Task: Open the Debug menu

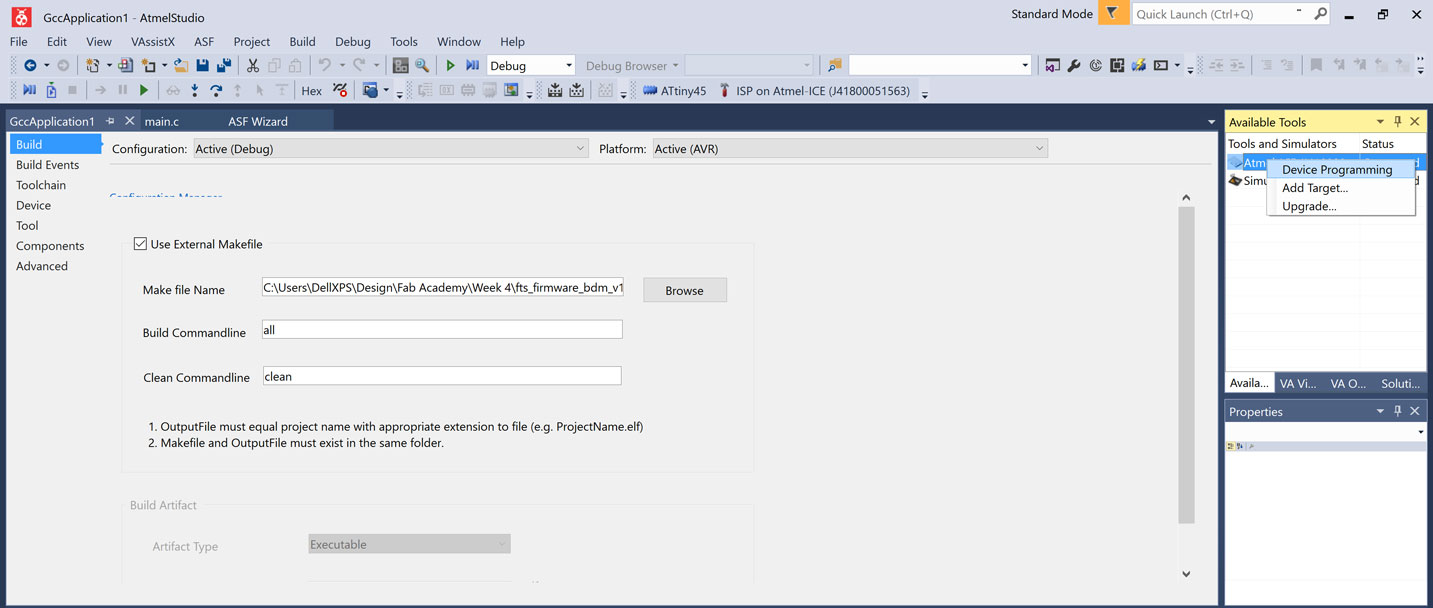Action: (x=353, y=42)
